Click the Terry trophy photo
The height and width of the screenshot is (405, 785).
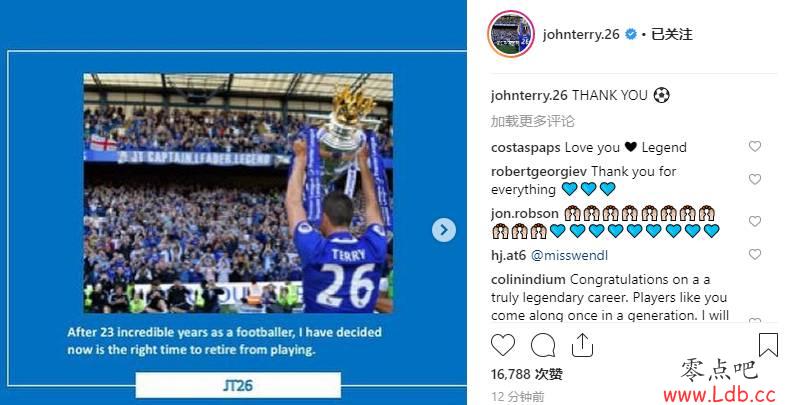[x=238, y=193]
